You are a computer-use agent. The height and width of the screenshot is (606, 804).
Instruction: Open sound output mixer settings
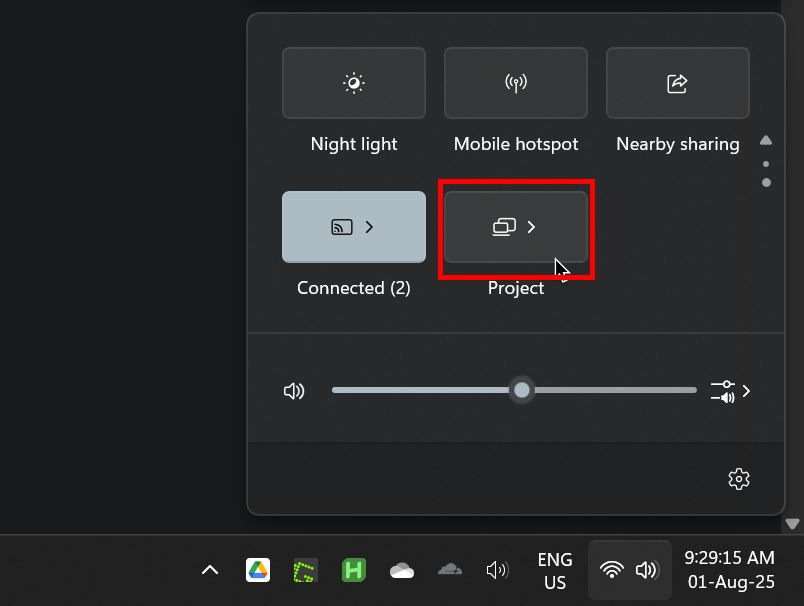(x=731, y=391)
